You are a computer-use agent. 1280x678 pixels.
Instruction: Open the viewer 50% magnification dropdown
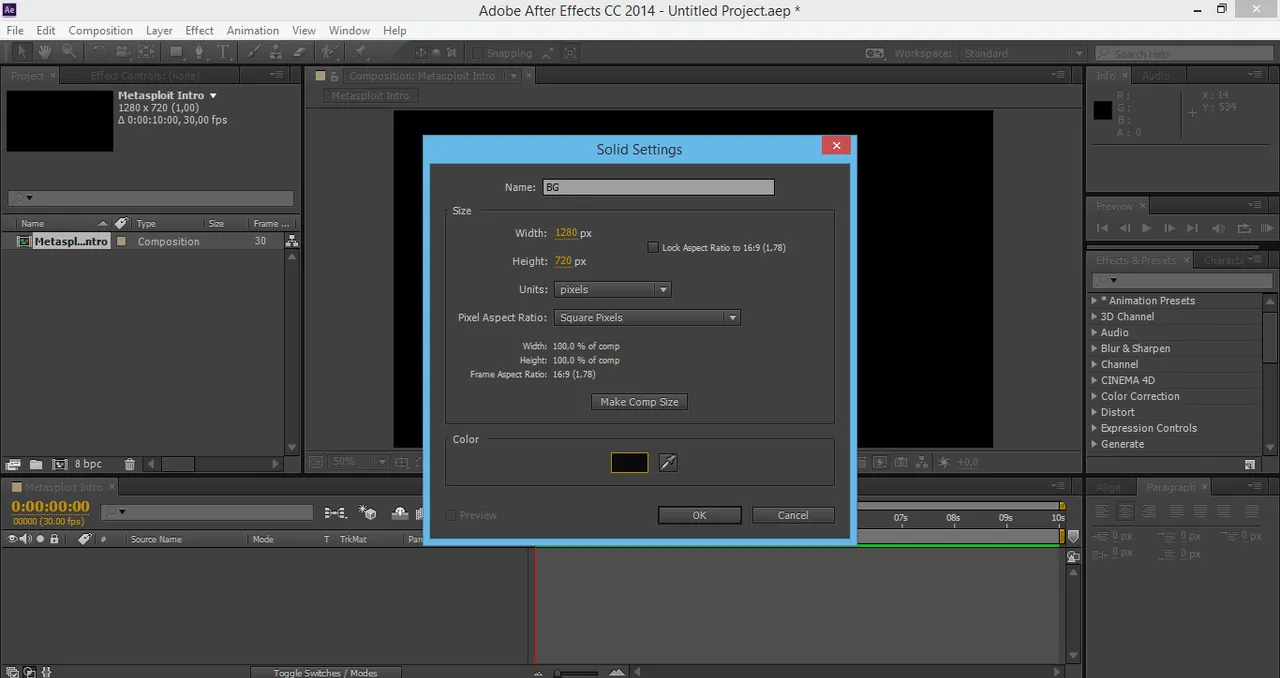tap(358, 462)
